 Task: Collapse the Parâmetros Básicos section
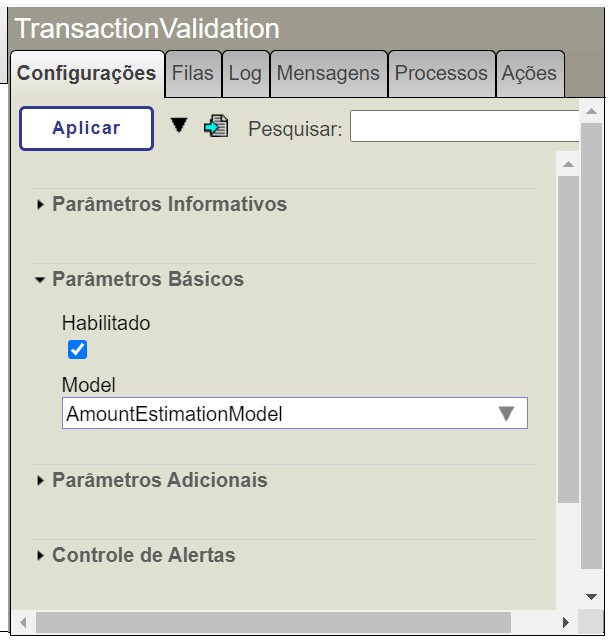147,279
